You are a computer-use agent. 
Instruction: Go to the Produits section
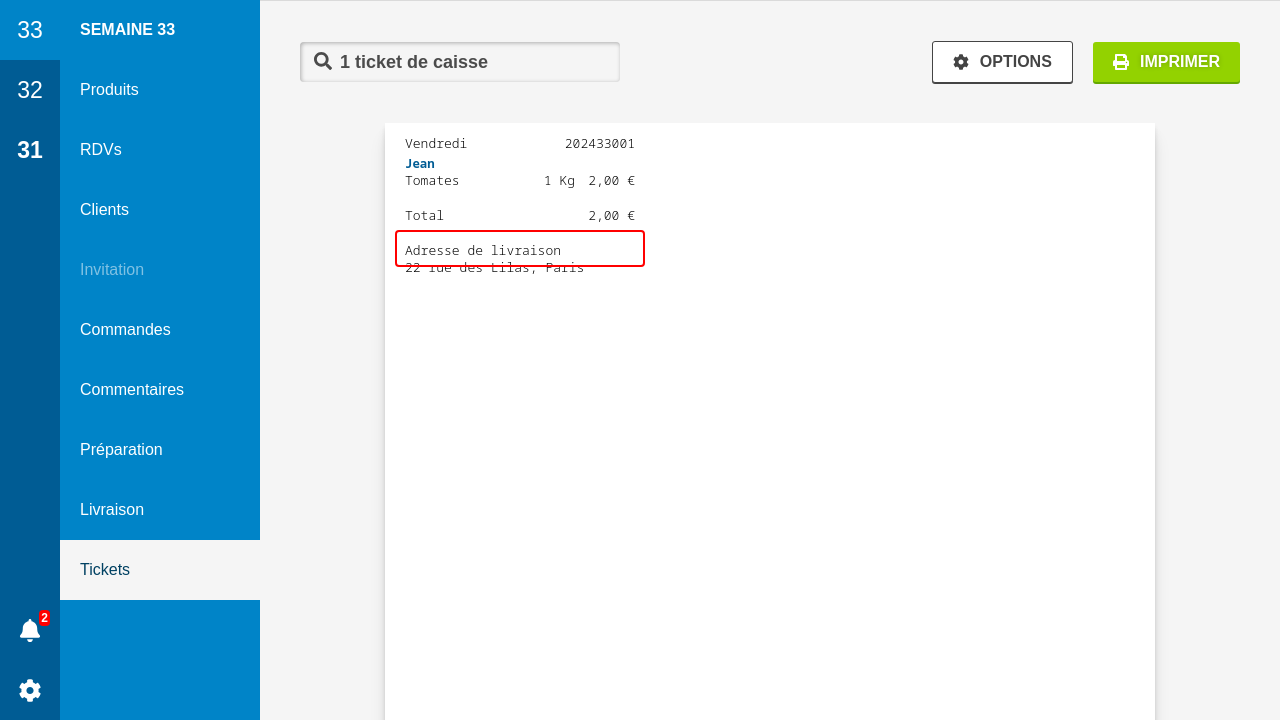click(109, 90)
